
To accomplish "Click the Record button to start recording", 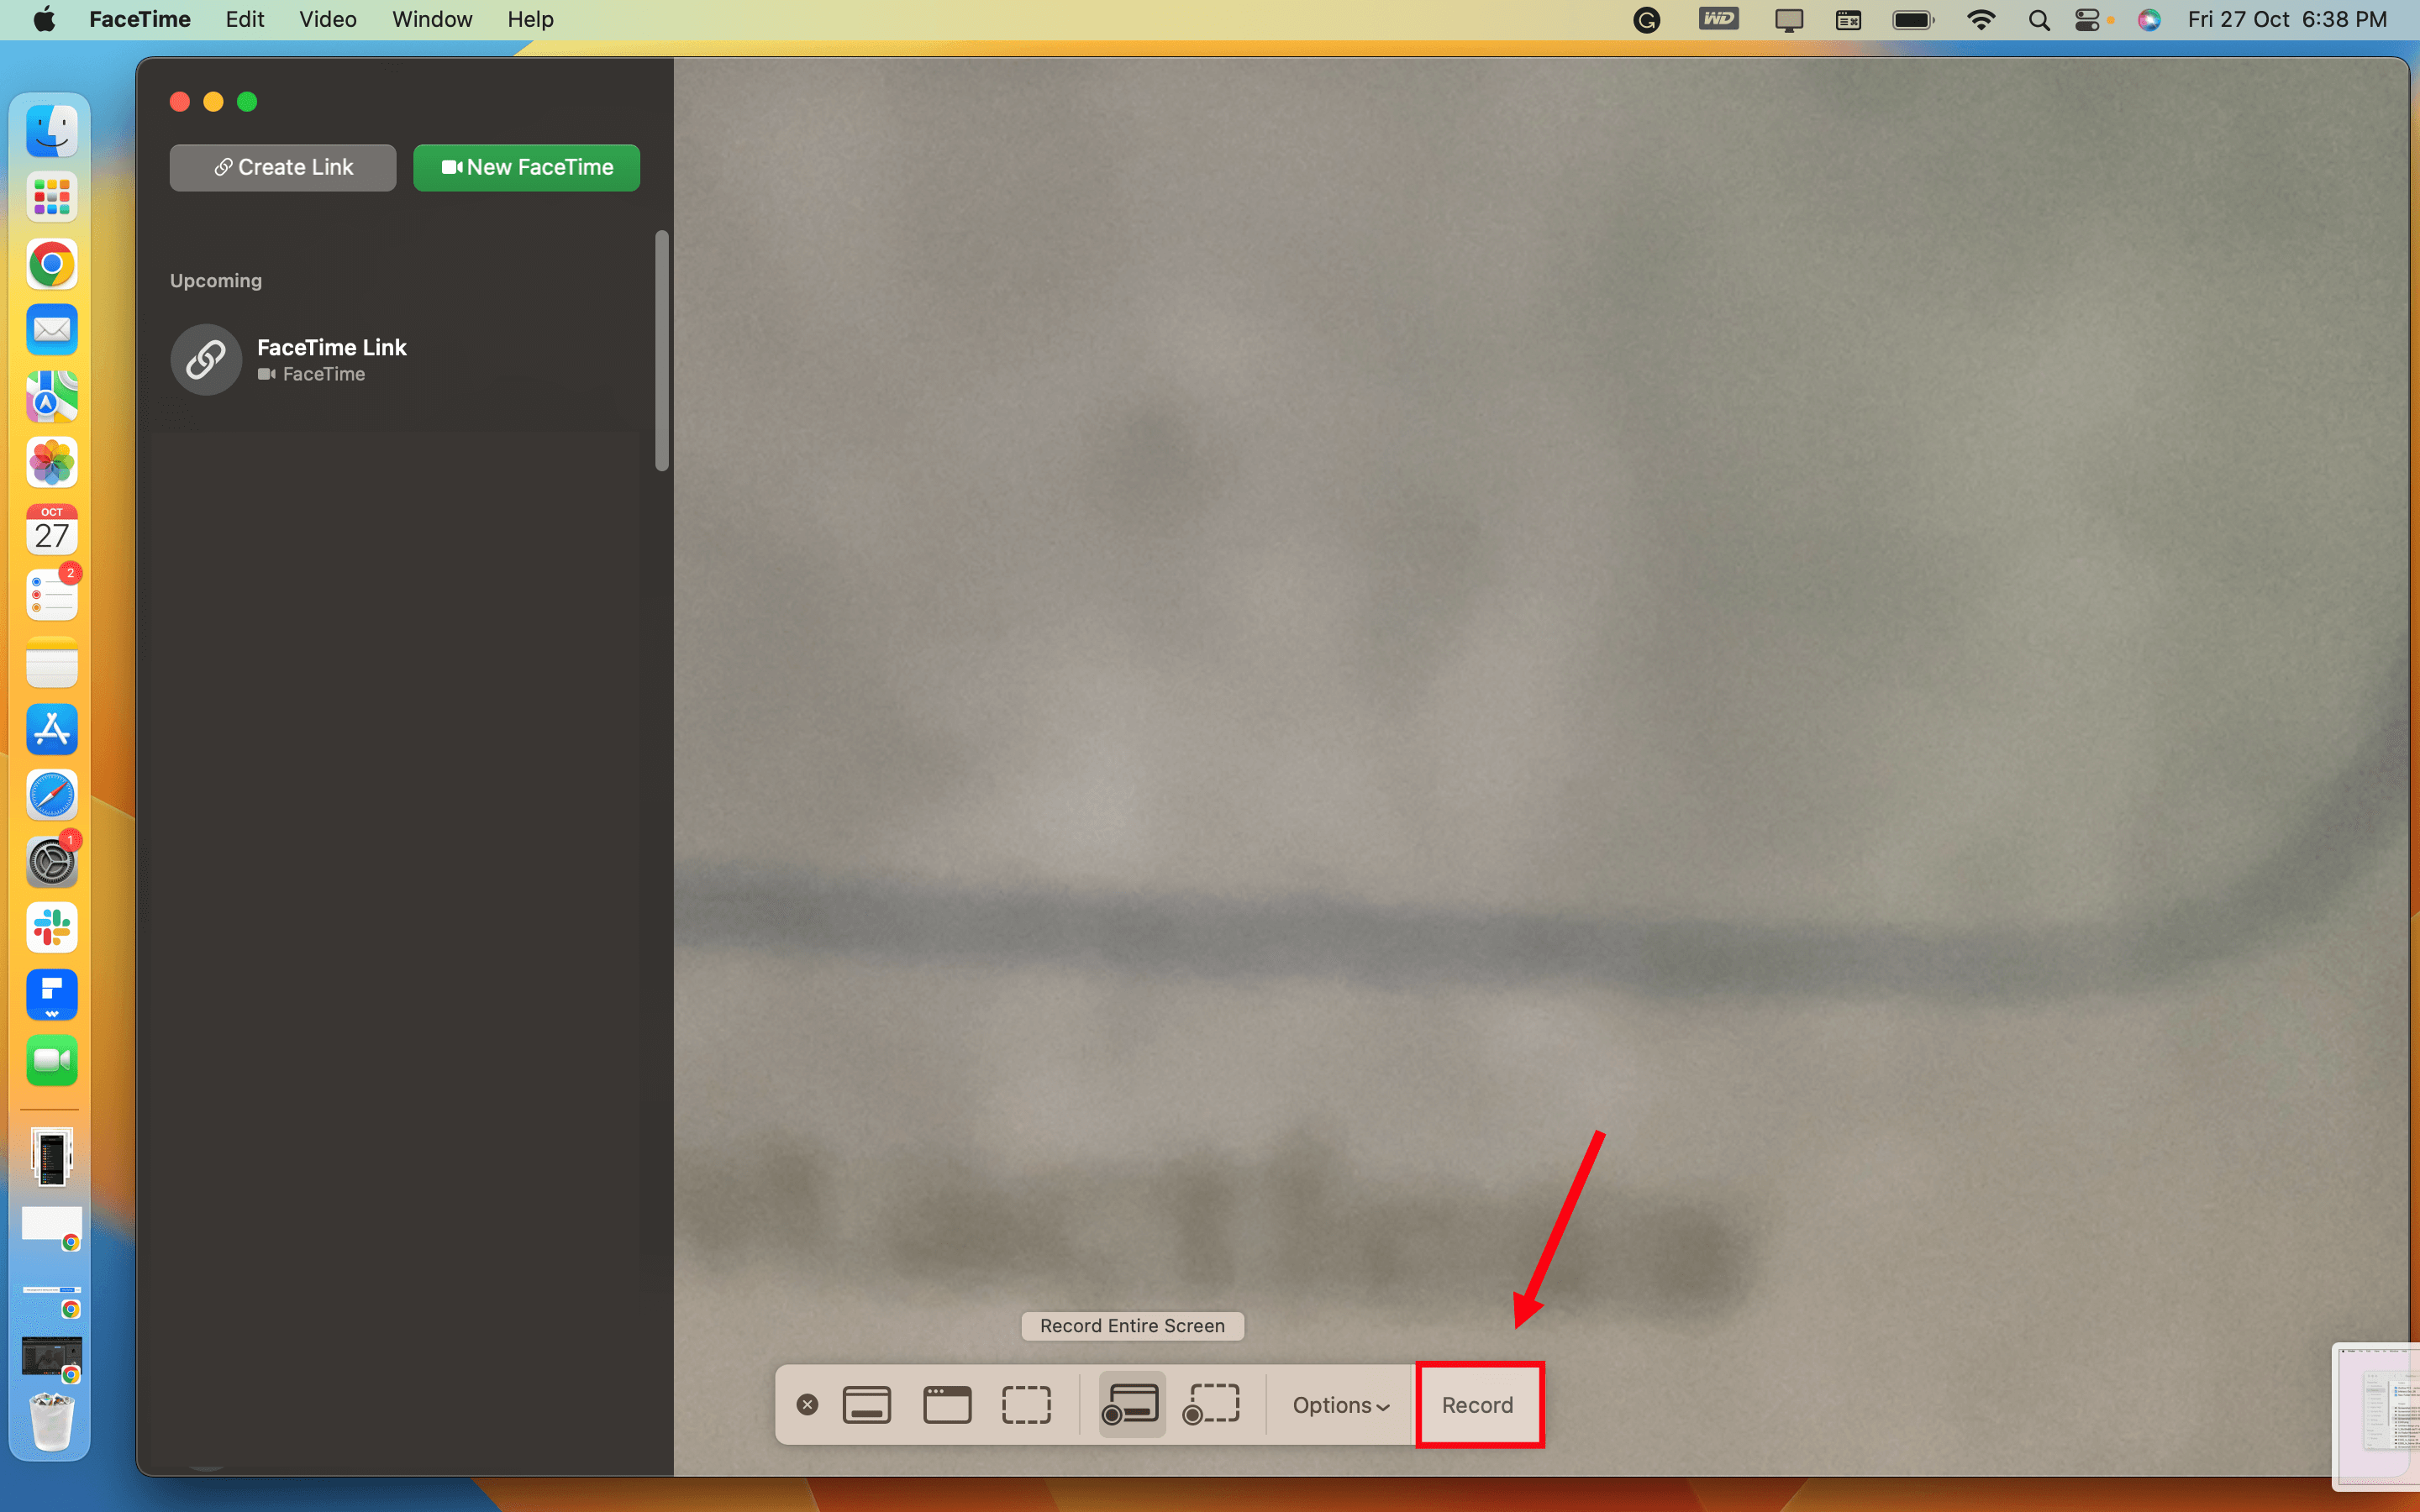I will [1476, 1404].
